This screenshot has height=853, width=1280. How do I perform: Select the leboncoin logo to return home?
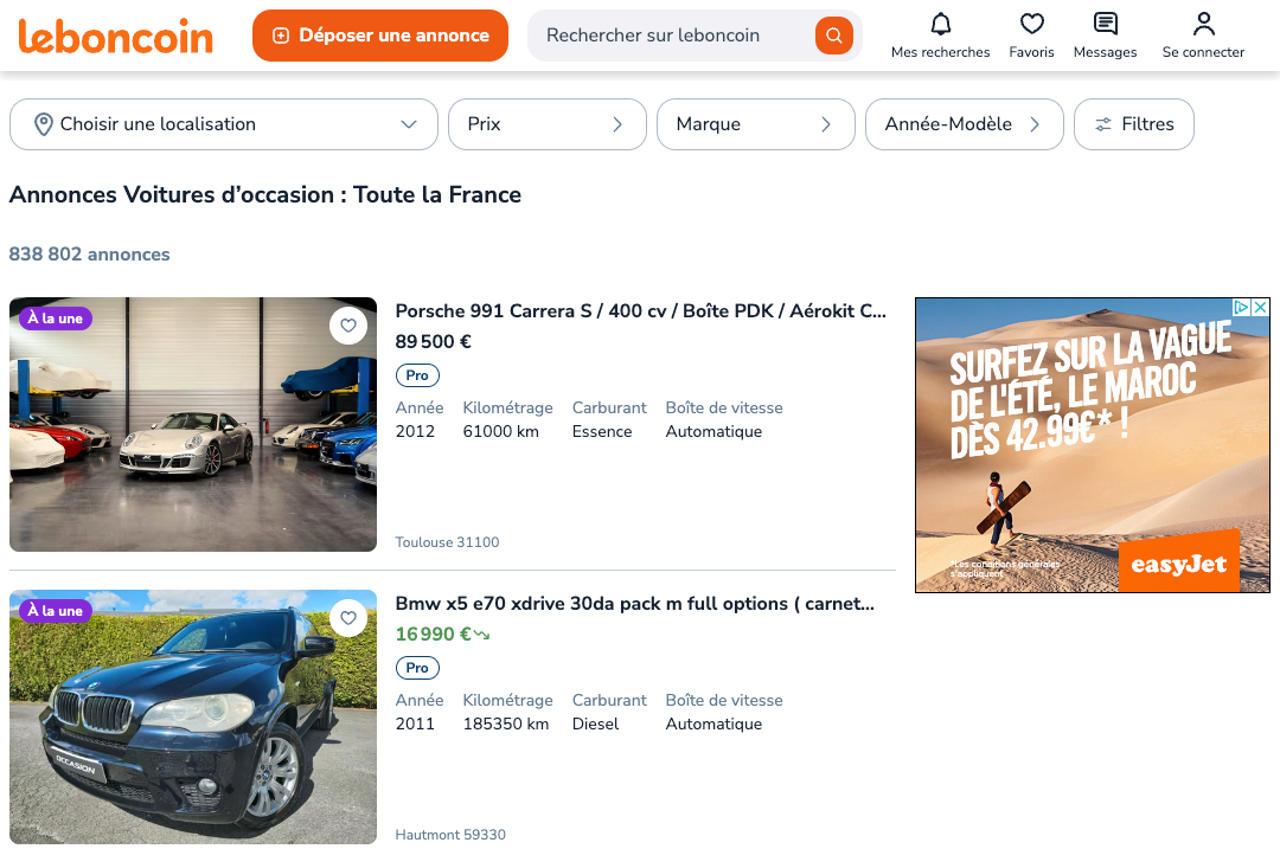114,36
